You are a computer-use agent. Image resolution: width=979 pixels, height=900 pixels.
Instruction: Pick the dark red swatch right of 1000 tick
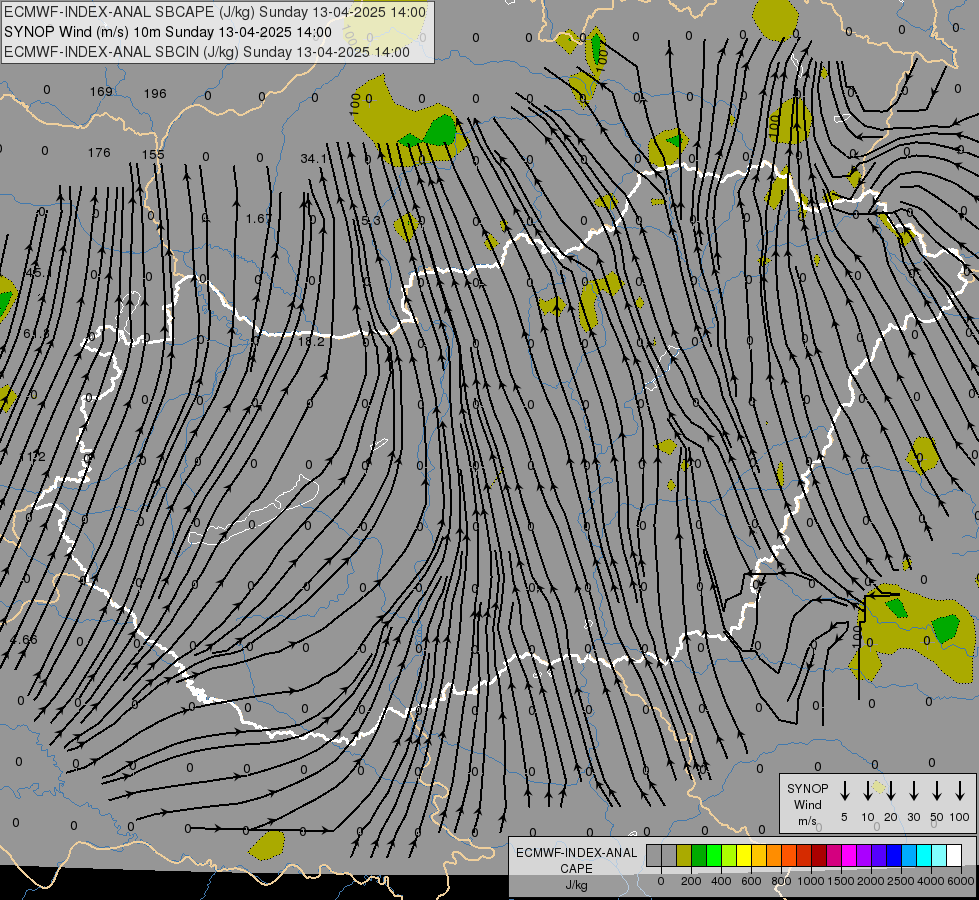point(820,856)
